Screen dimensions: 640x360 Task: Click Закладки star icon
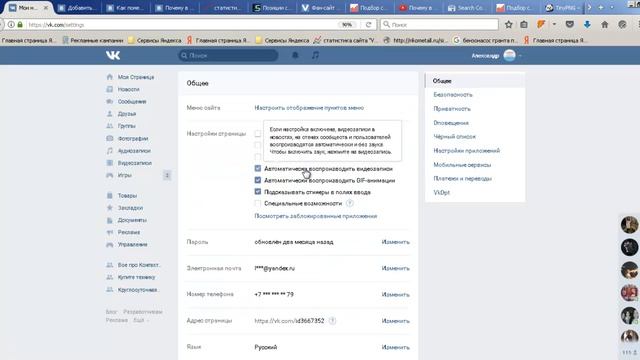(x=109, y=208)
